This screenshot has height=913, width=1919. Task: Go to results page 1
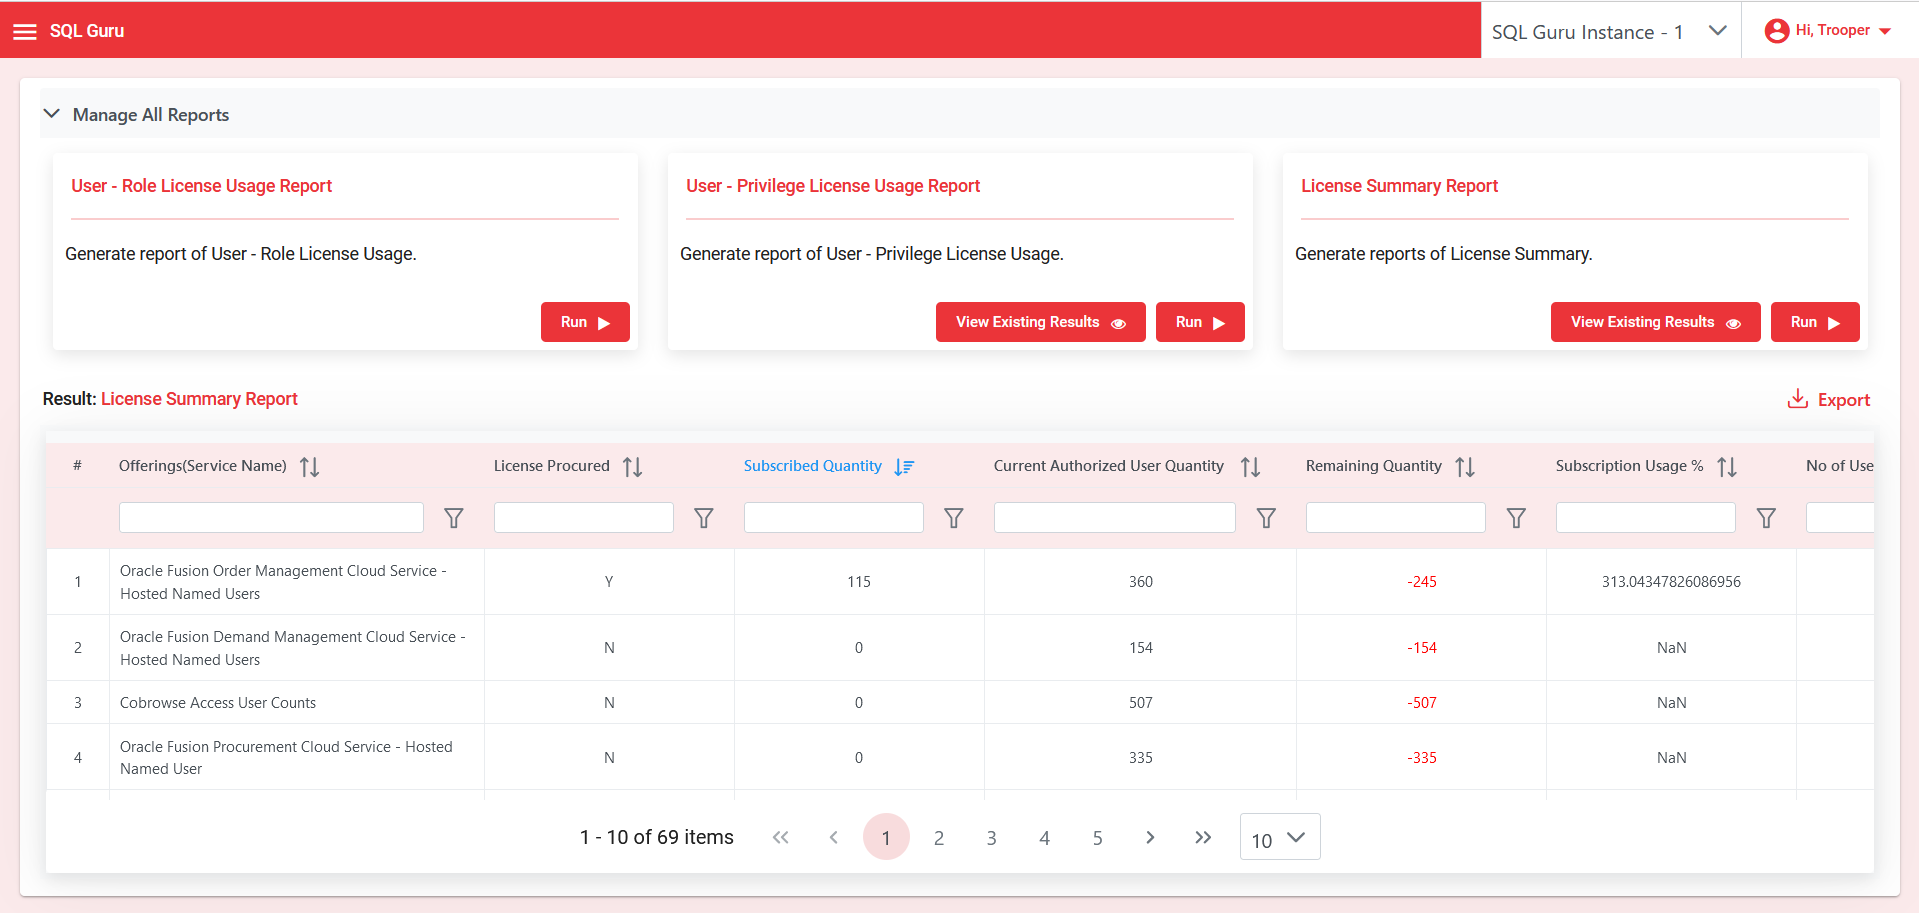(886, 837)
